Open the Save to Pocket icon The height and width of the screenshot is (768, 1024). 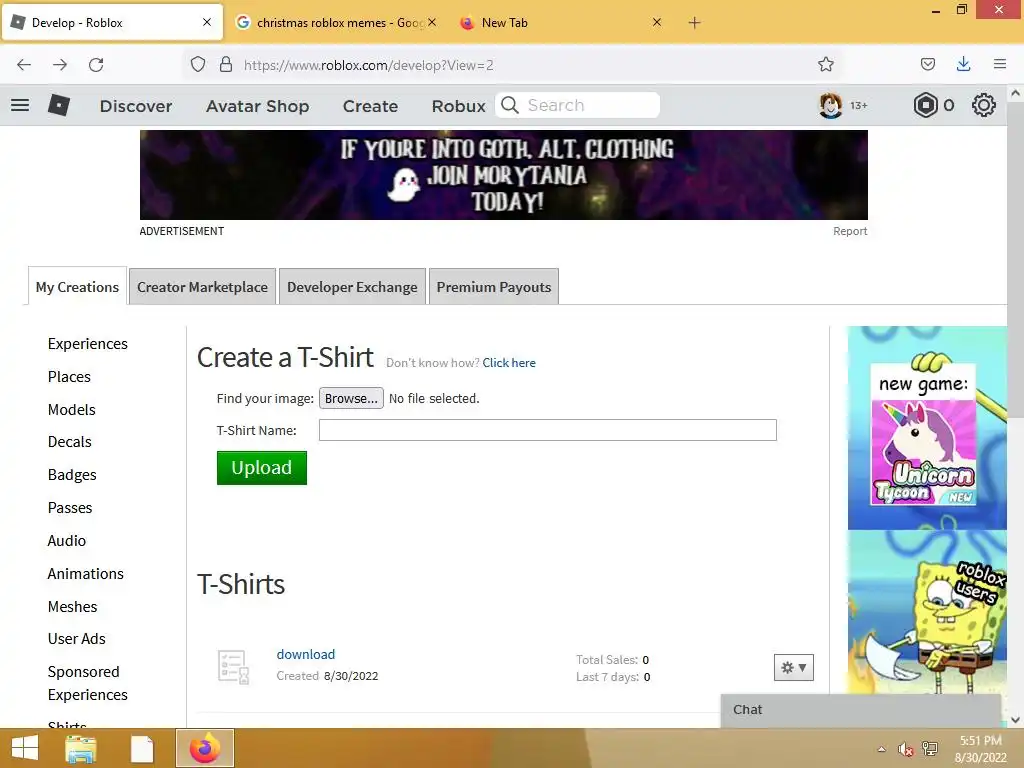point(927,64)
